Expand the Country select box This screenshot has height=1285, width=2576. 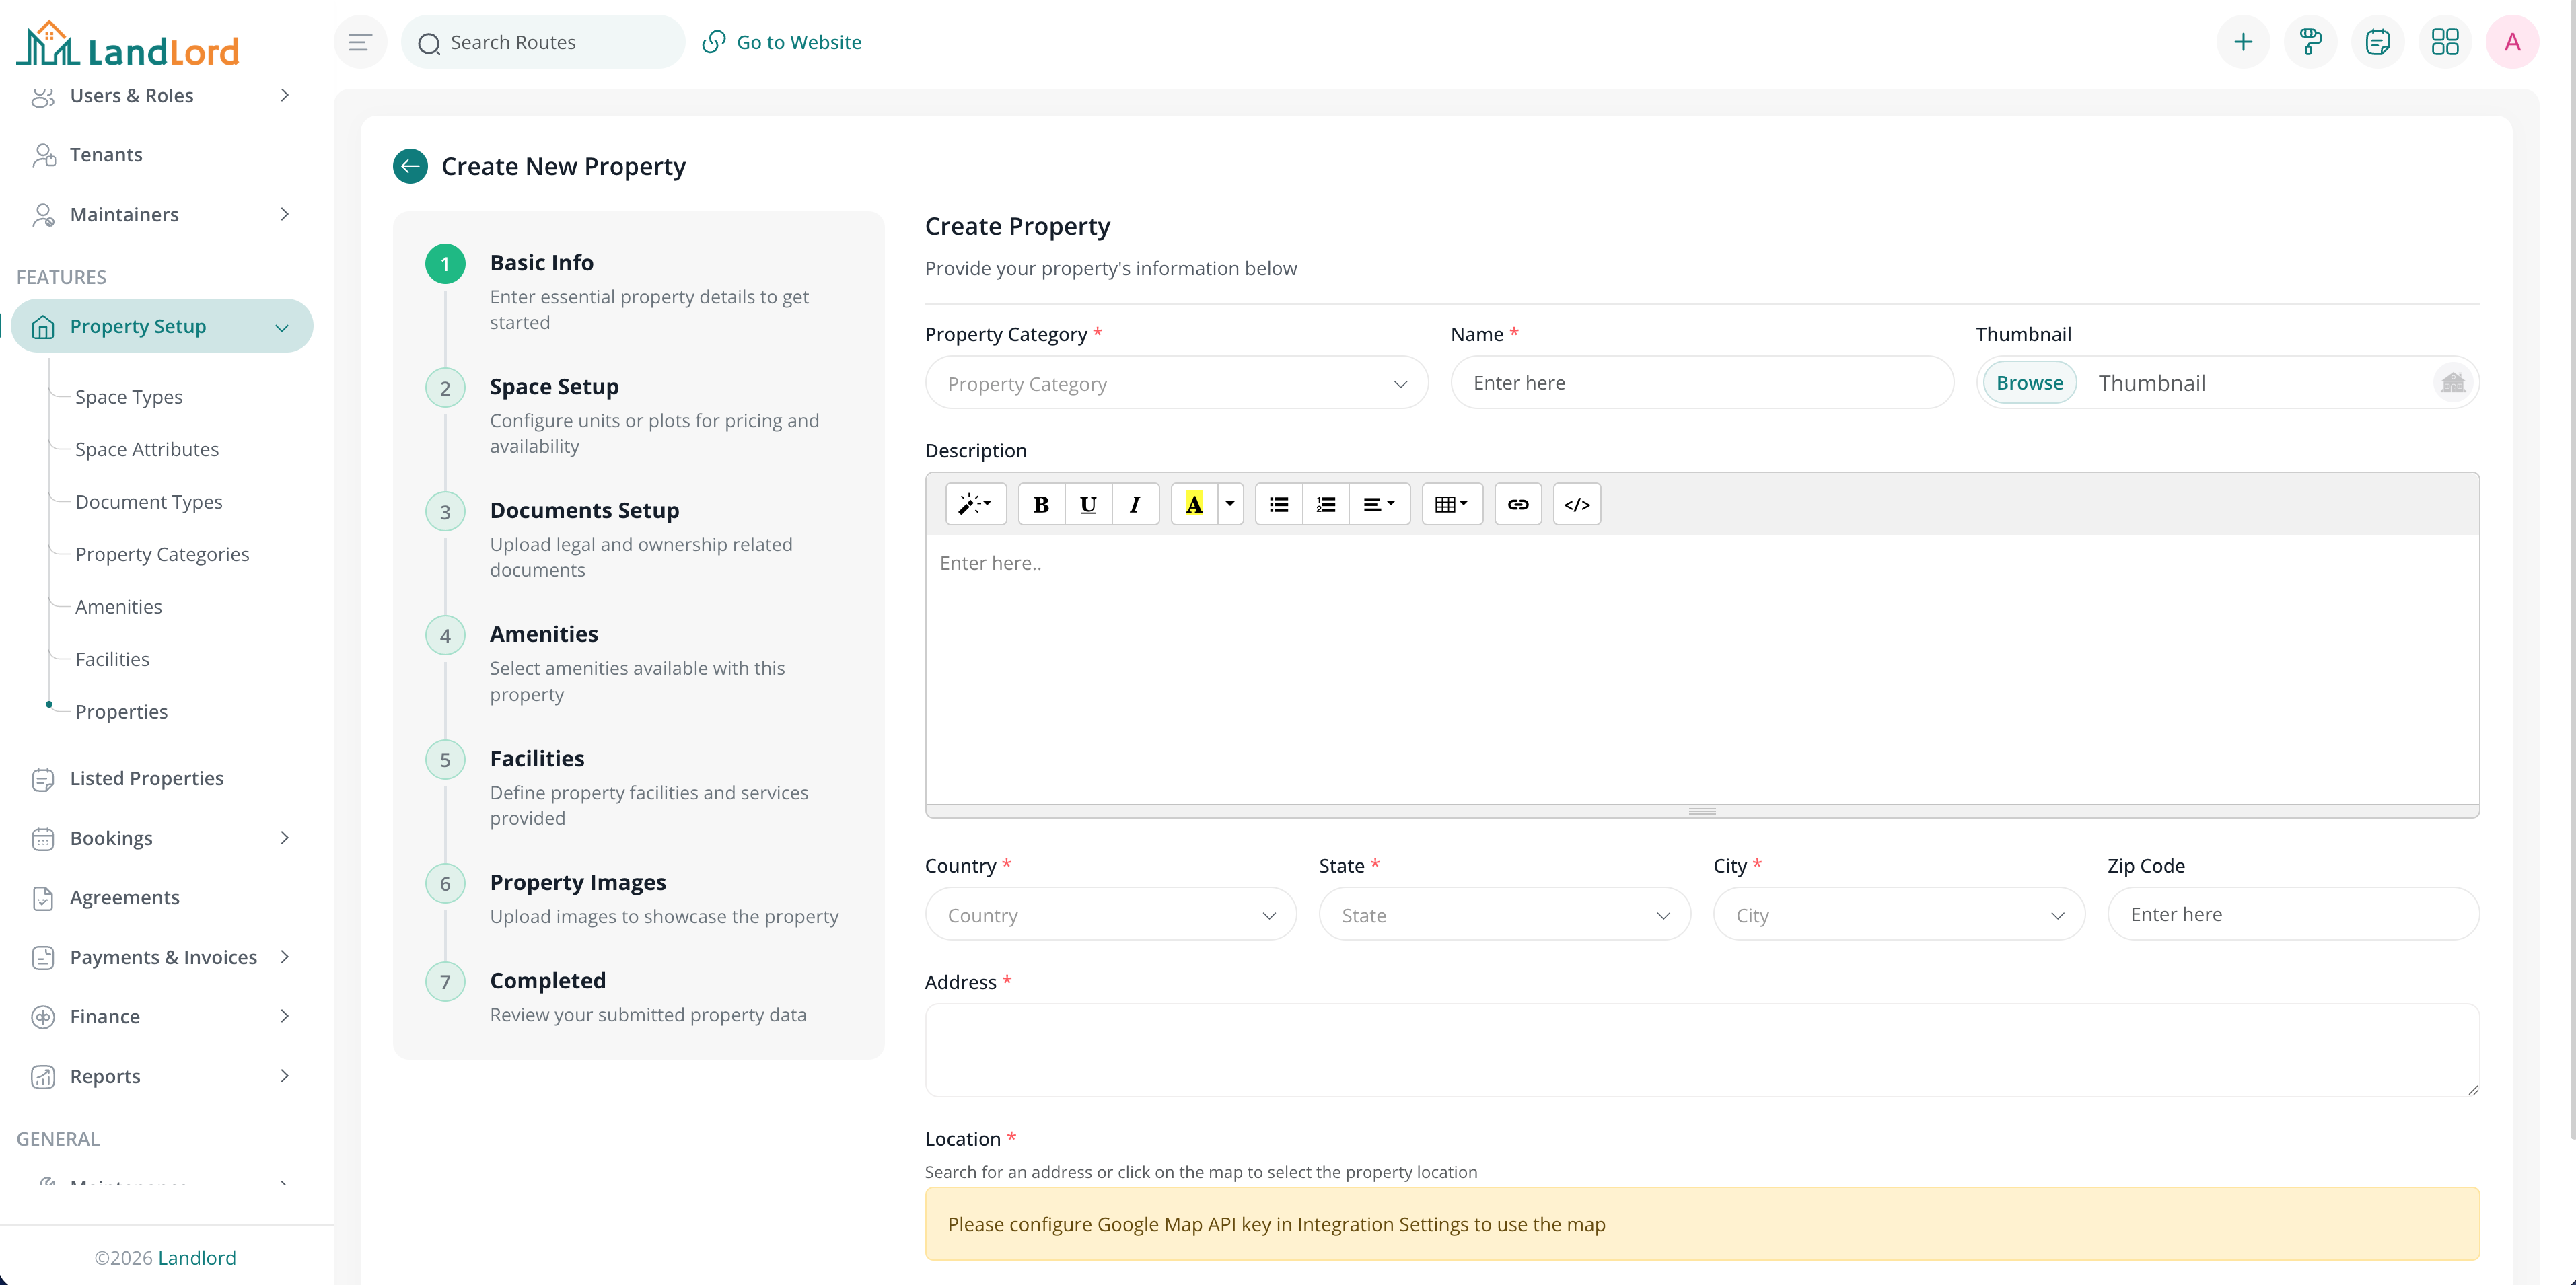[x=1110, y=915]
